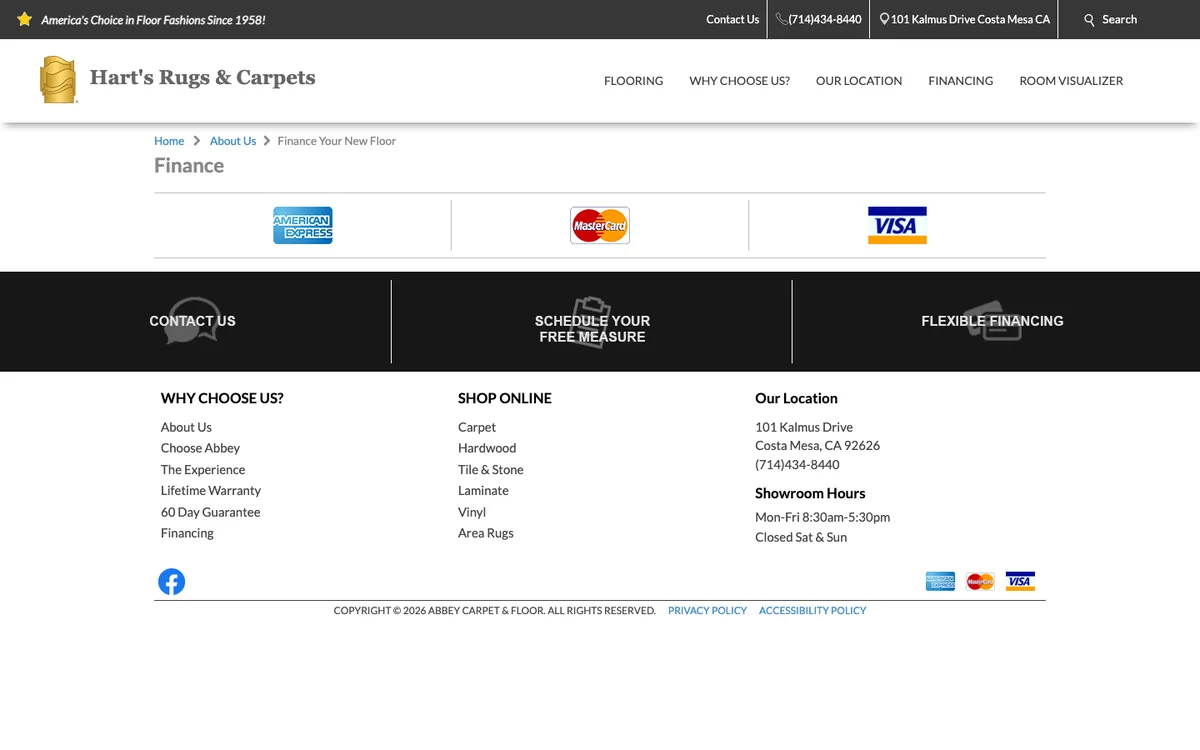Click the Mon-Fri 8:30am-5:30pm hours text
Image resolution: width=1200 pixels, height=750 pixels.
pyautogui.click(x=822, y=517)
